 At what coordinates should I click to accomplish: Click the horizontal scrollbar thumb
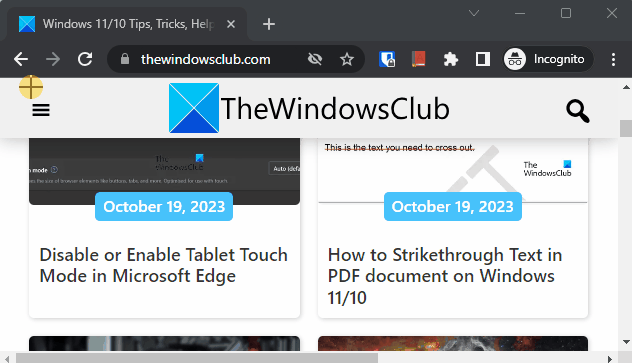[x=197, y=358]
